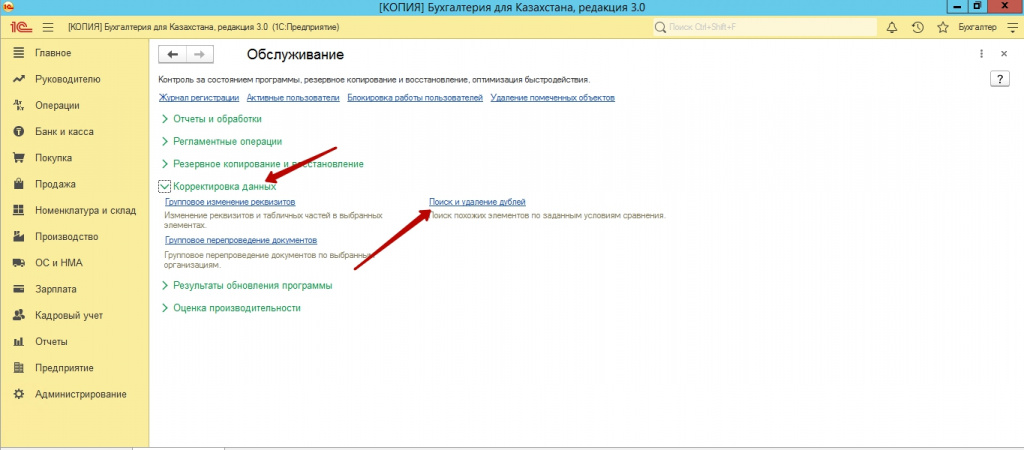Open the Администрирование section
1024x450 pixels.
[81, 394]
